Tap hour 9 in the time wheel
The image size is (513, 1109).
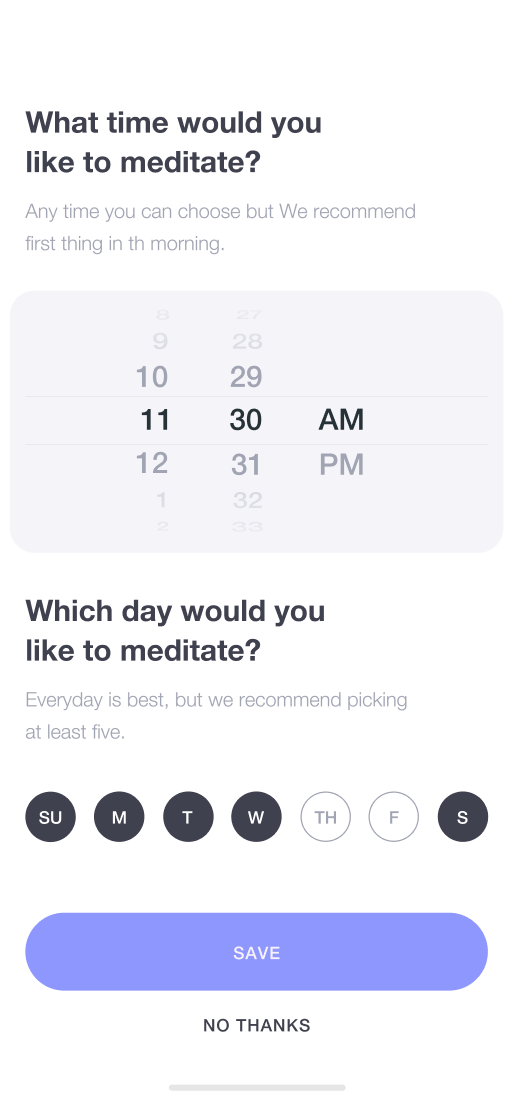pos(161,342)
